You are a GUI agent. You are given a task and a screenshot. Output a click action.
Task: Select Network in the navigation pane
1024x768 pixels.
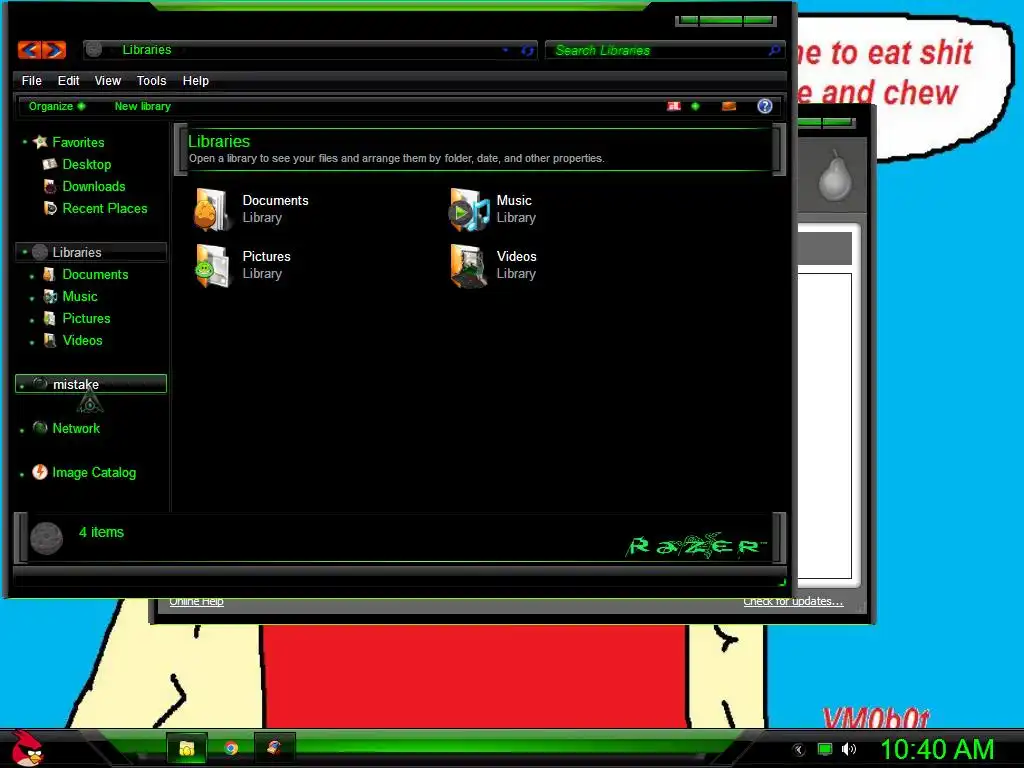76,428
